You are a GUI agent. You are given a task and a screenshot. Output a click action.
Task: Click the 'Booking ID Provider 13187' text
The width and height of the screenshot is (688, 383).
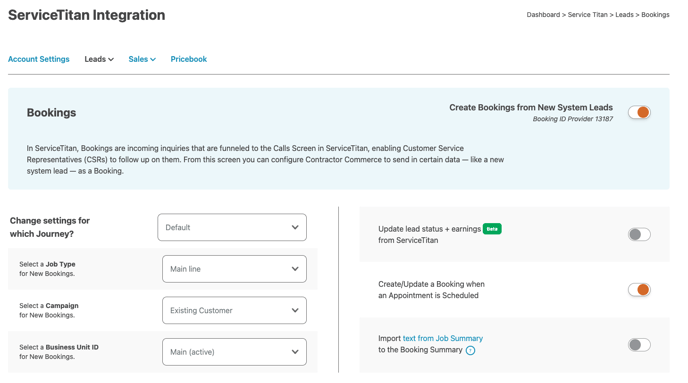[x=573, y=119]
